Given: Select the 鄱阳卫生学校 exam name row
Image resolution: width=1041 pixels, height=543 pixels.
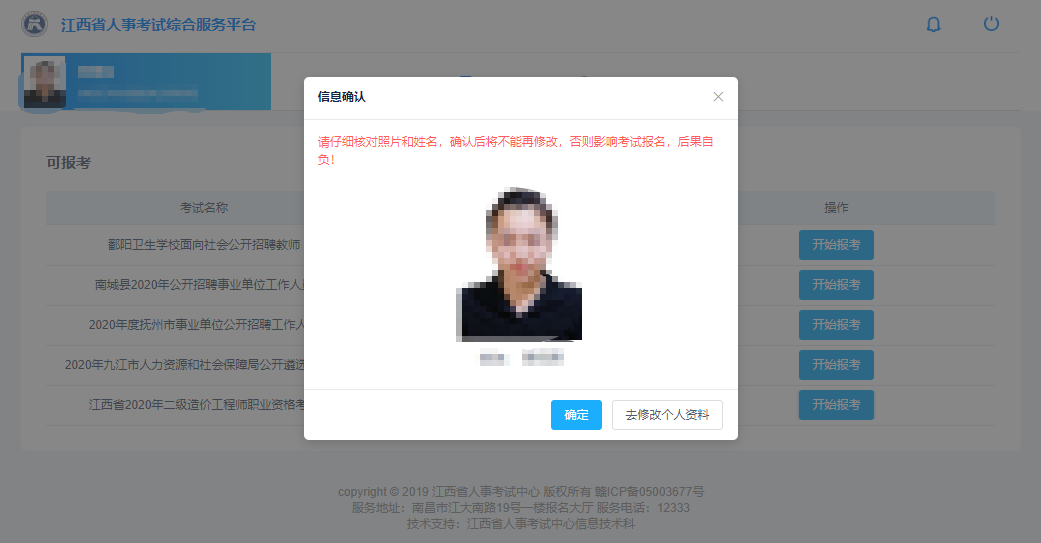Looking at the screenshot, I should coord(204,244).
